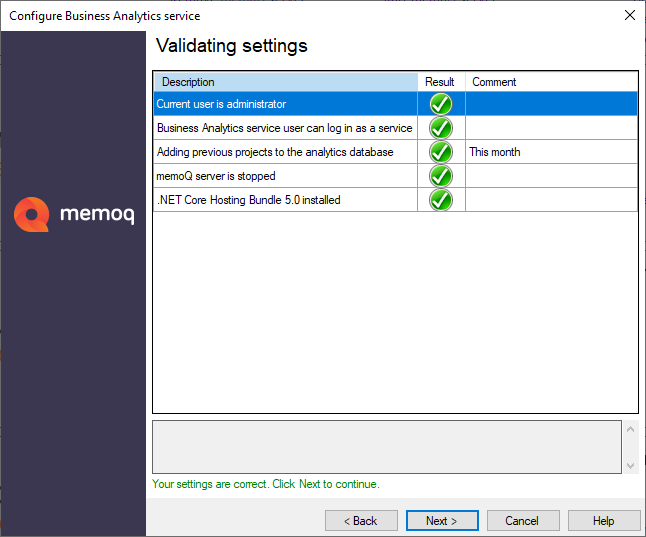Select Business Analytics service user row
Image resolution: width=646 pixels, height=537 pixels.
pyautogui.click(x=284, y=128)
